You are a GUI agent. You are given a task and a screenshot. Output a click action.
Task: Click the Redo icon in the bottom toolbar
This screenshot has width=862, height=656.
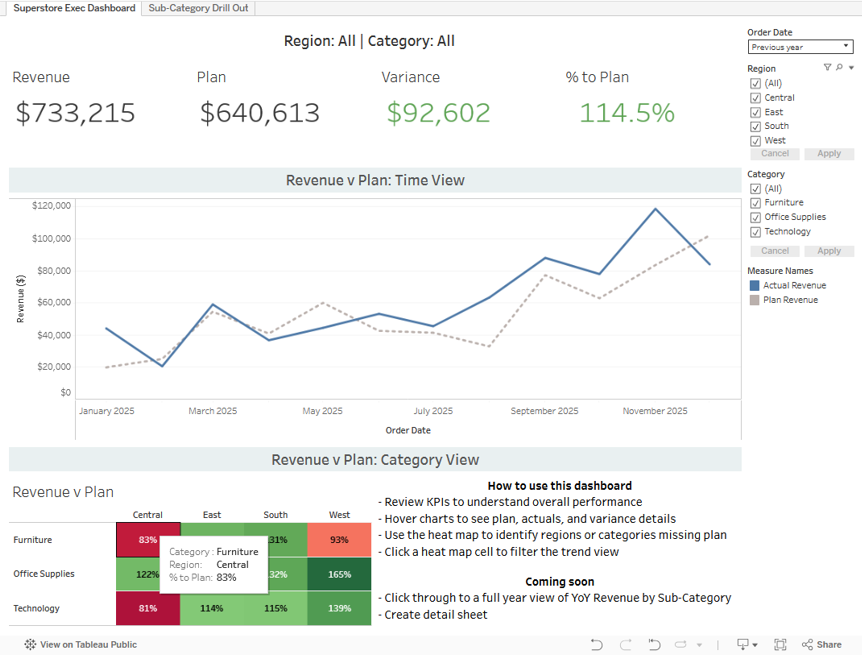click(626, 644)
